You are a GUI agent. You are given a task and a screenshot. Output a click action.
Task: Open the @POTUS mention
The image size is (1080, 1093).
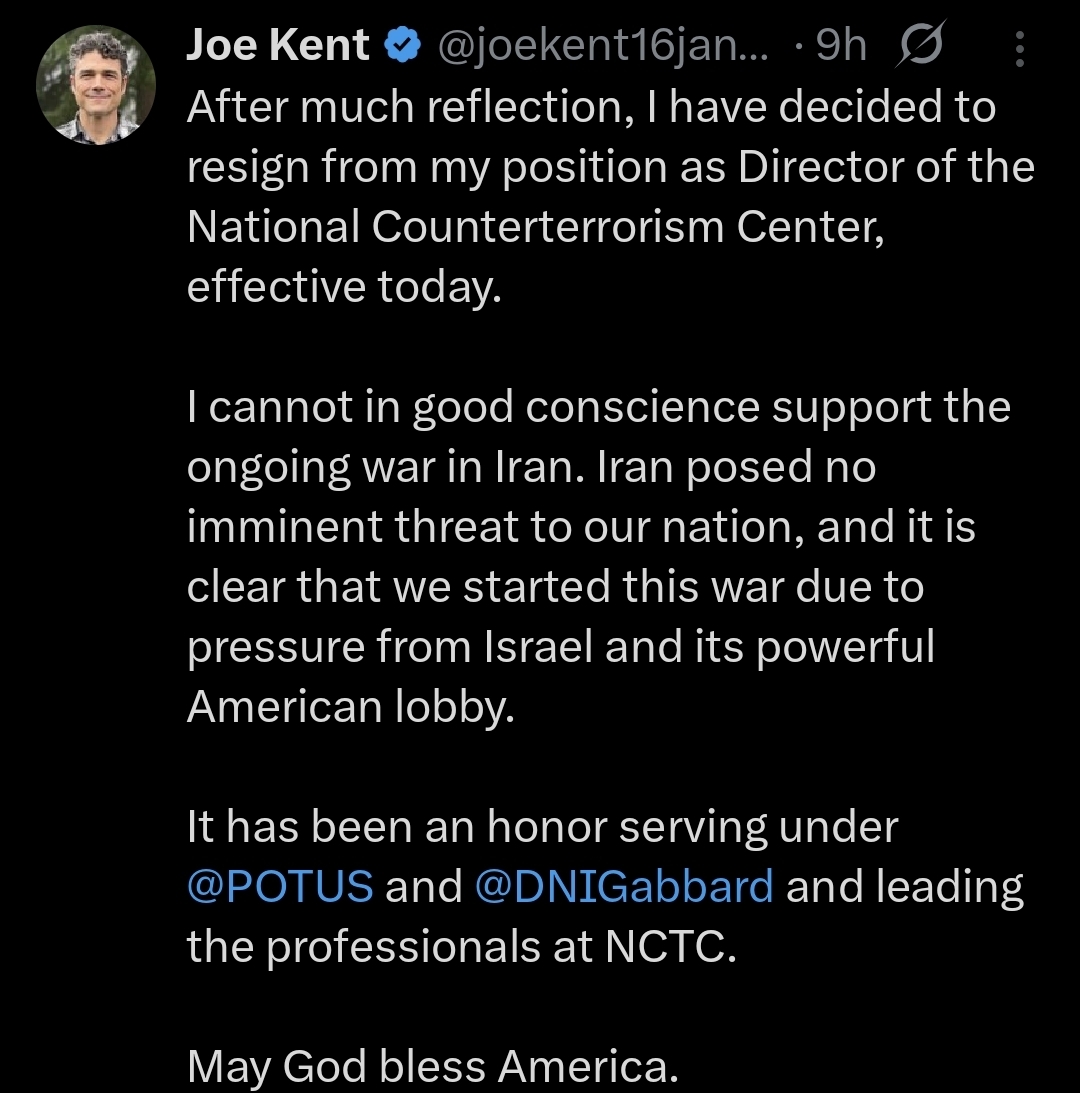coord(280,886)
